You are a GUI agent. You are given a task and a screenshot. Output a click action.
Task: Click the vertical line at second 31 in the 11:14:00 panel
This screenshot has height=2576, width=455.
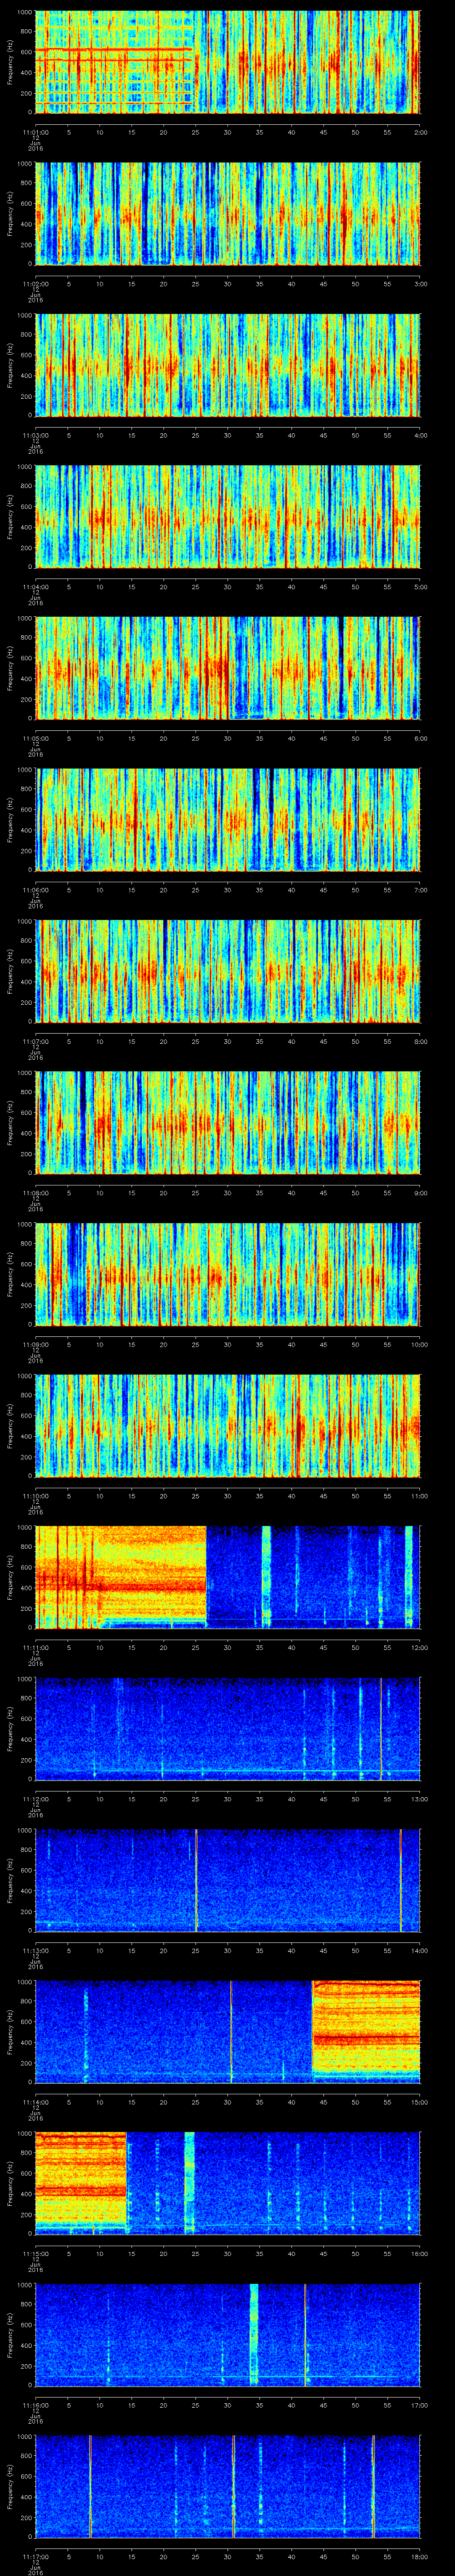tap(231, 2032)
